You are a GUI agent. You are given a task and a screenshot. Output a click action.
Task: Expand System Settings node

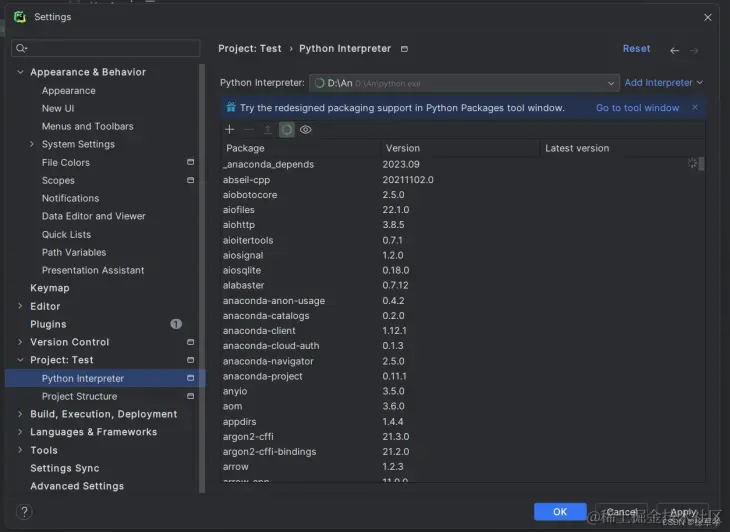32,144
